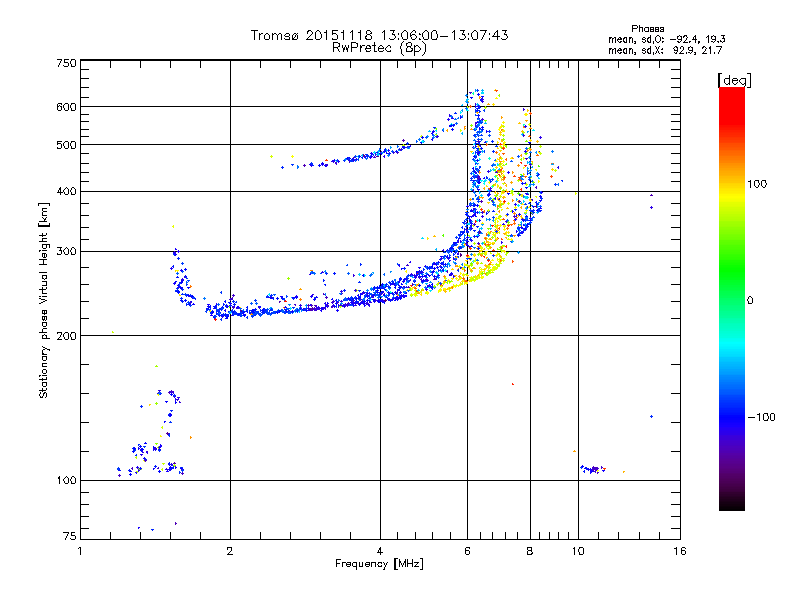Click the y-axis tick label '600'
Viewport: 800px width, 600px height.
coord(67,107)
